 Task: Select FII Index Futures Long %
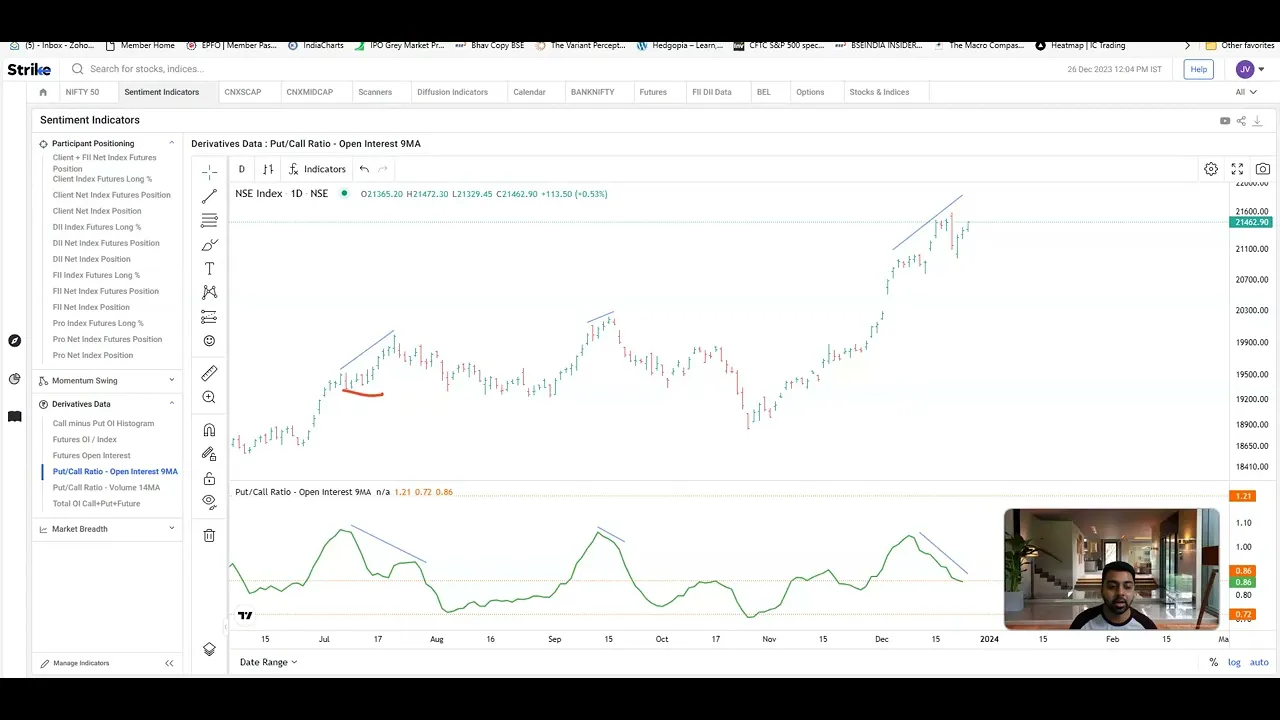(x=96, y=275)
